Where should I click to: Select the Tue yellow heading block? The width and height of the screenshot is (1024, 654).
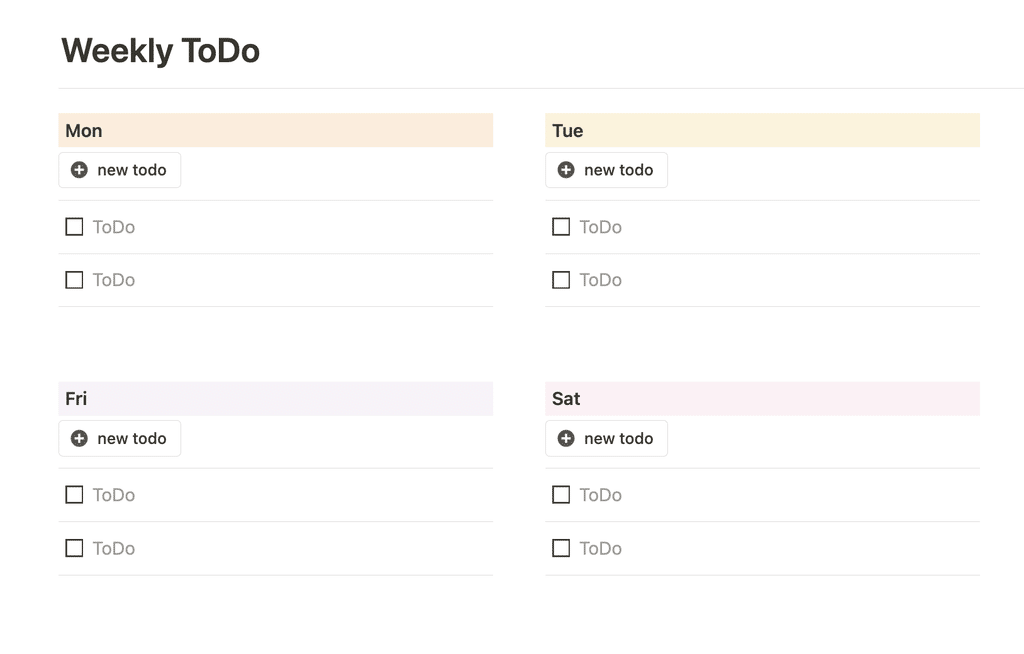click(762, 130)
